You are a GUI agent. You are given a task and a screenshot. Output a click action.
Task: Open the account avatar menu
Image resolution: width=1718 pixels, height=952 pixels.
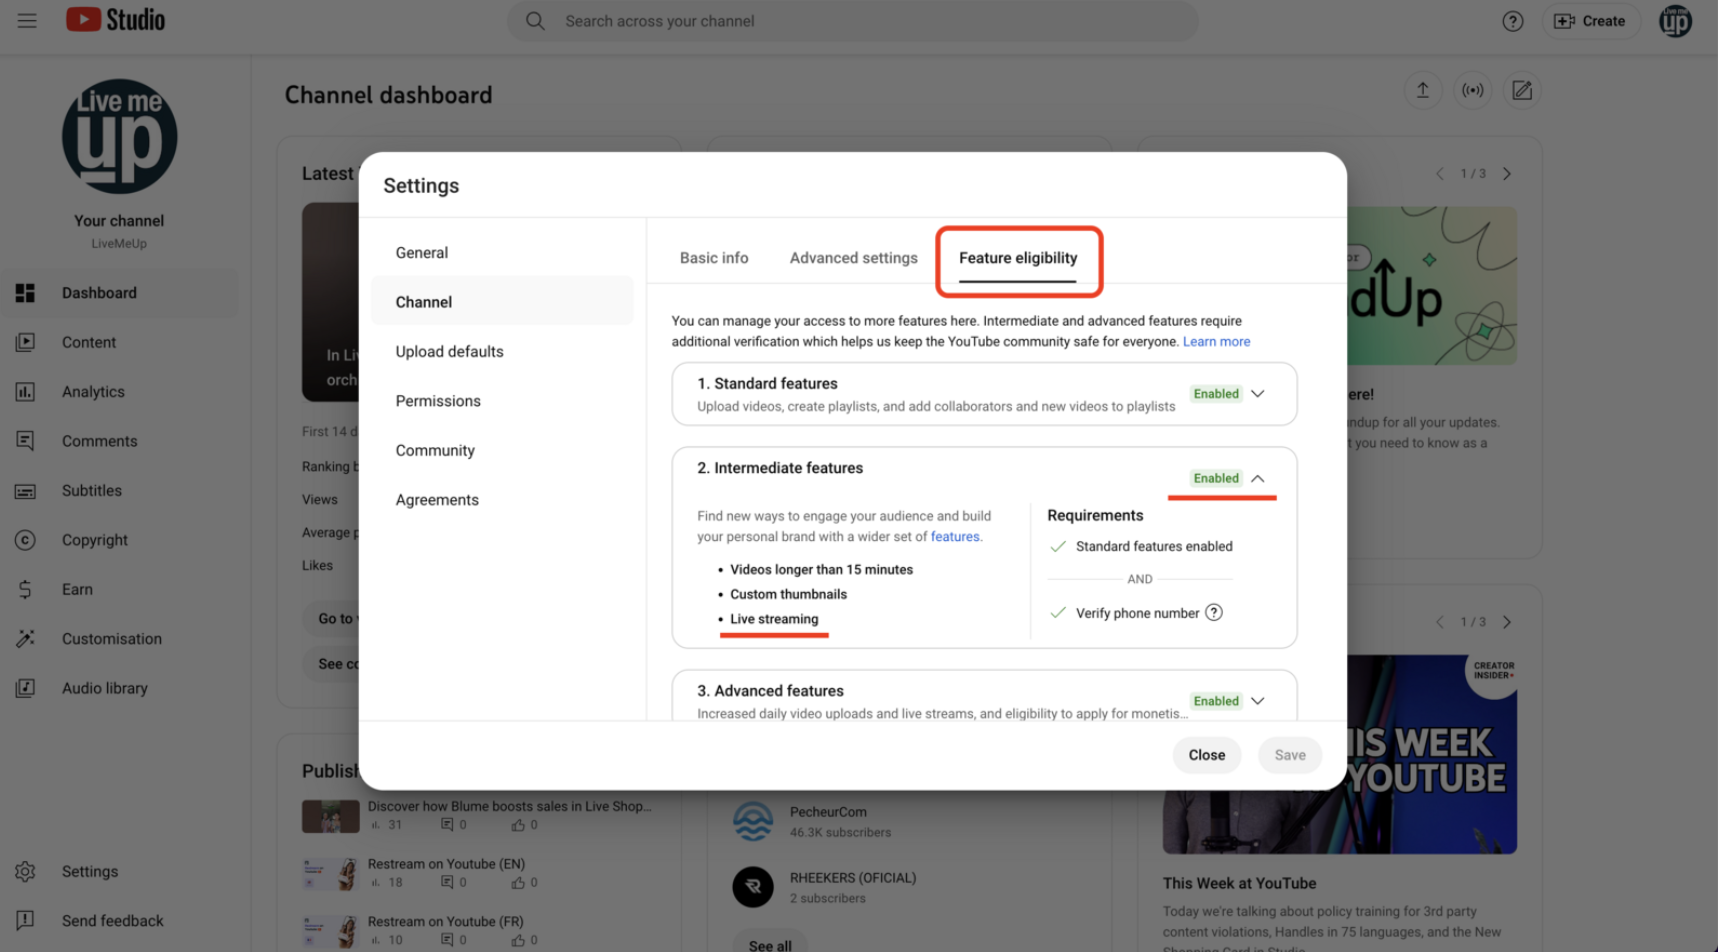tap(1675, 21)
